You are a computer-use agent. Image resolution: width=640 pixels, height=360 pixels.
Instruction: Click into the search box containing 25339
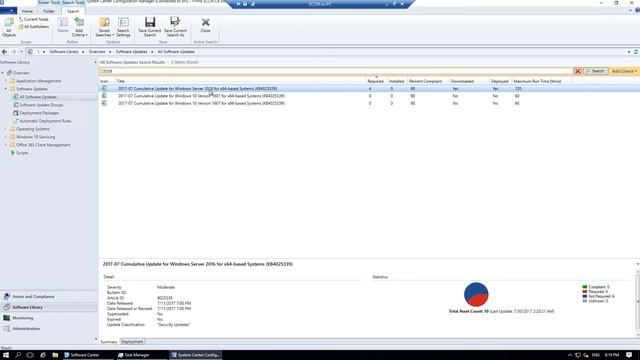tap(335, 71)
